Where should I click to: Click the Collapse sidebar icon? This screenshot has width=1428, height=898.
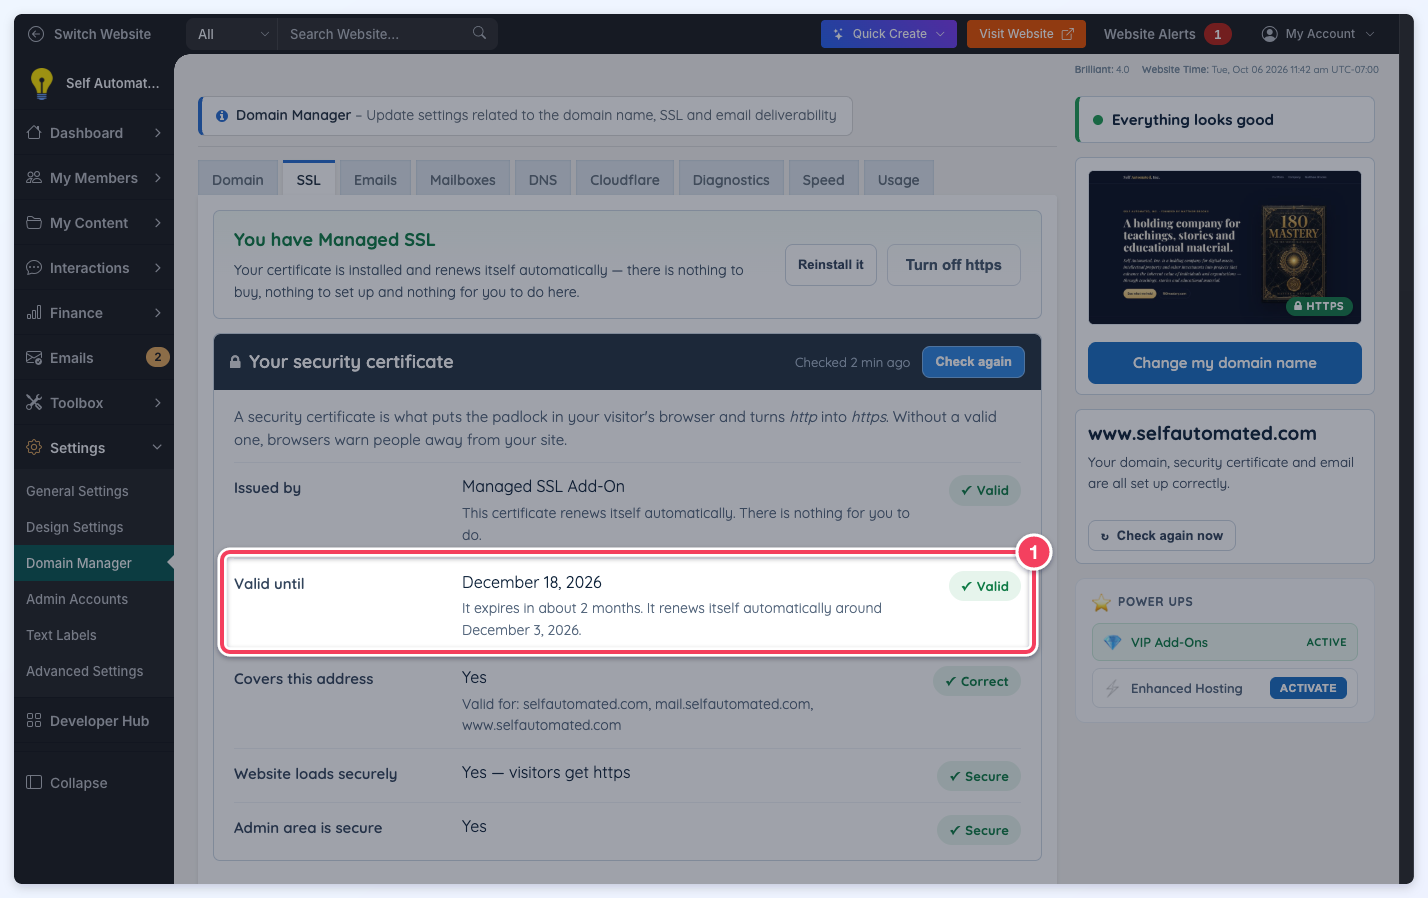34,782
